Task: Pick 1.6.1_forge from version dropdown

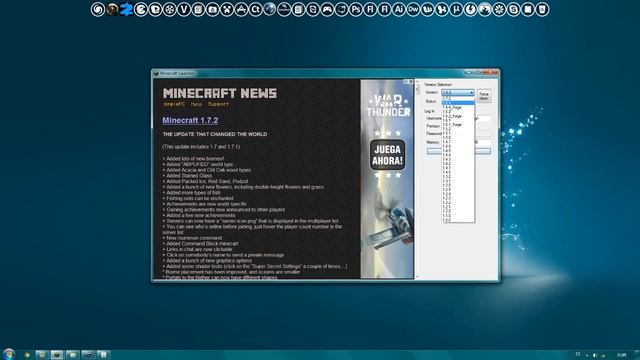Action: pyautogui.click(x=458, y=124)
